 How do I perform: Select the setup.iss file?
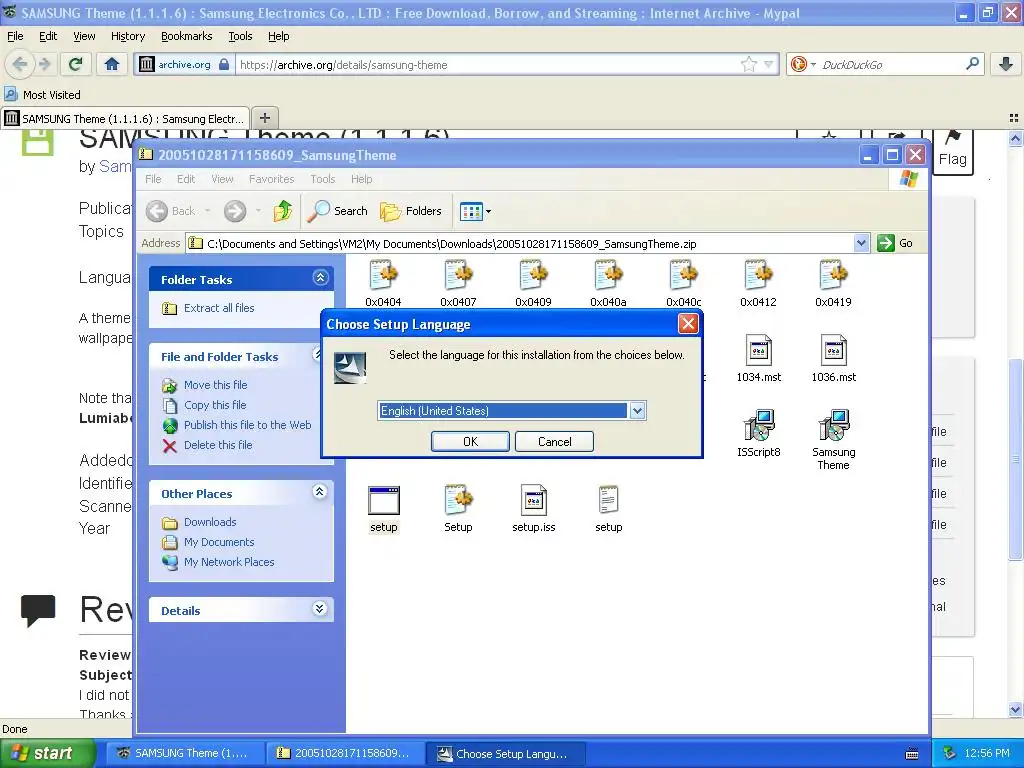coord(534,509)
